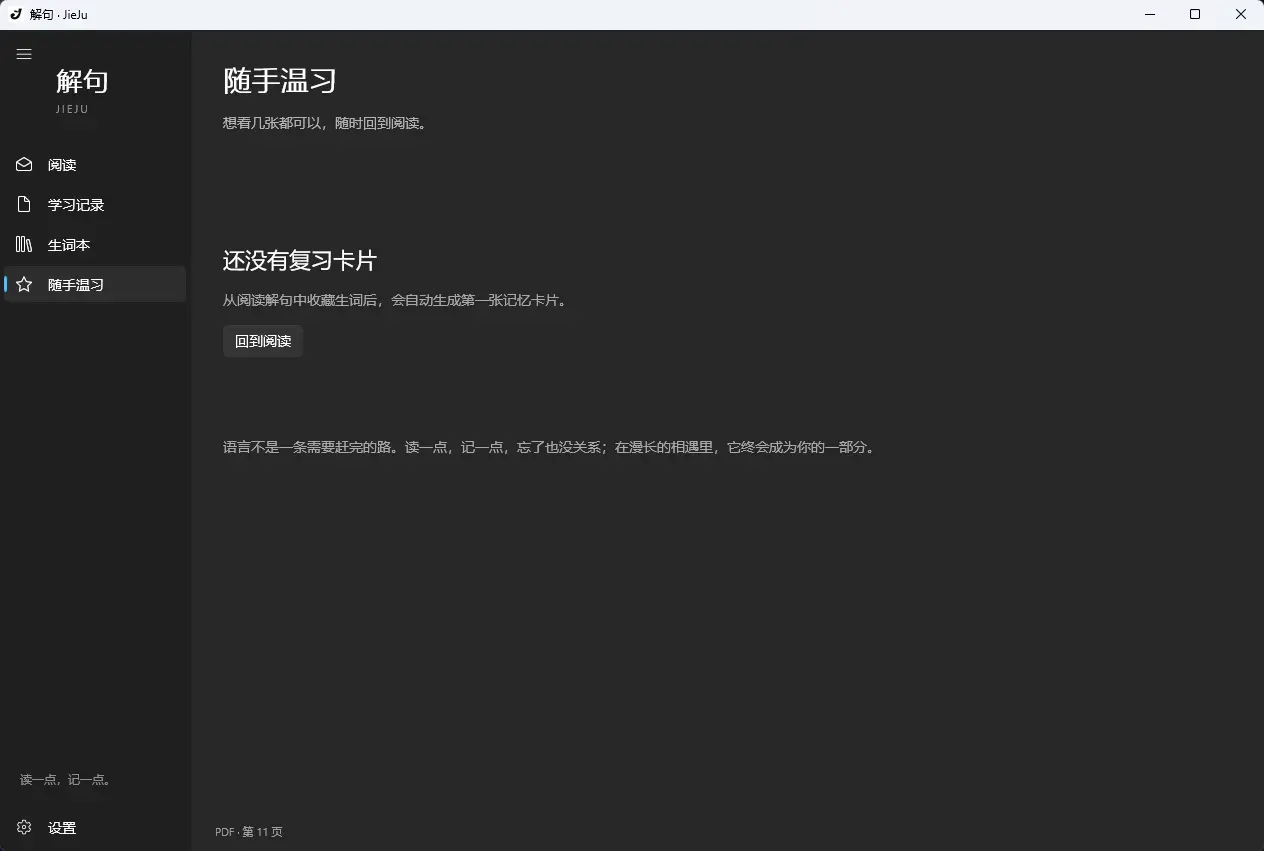
Task: Click the JieJu app icon in title bar
Action: tap(15, 14)
